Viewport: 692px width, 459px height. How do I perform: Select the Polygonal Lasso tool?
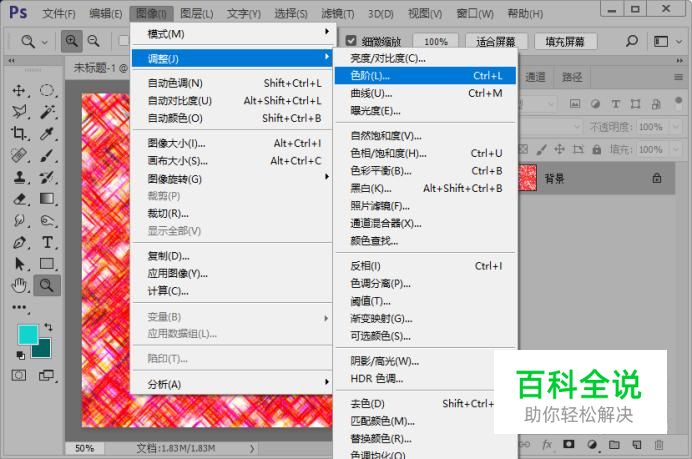19,112
